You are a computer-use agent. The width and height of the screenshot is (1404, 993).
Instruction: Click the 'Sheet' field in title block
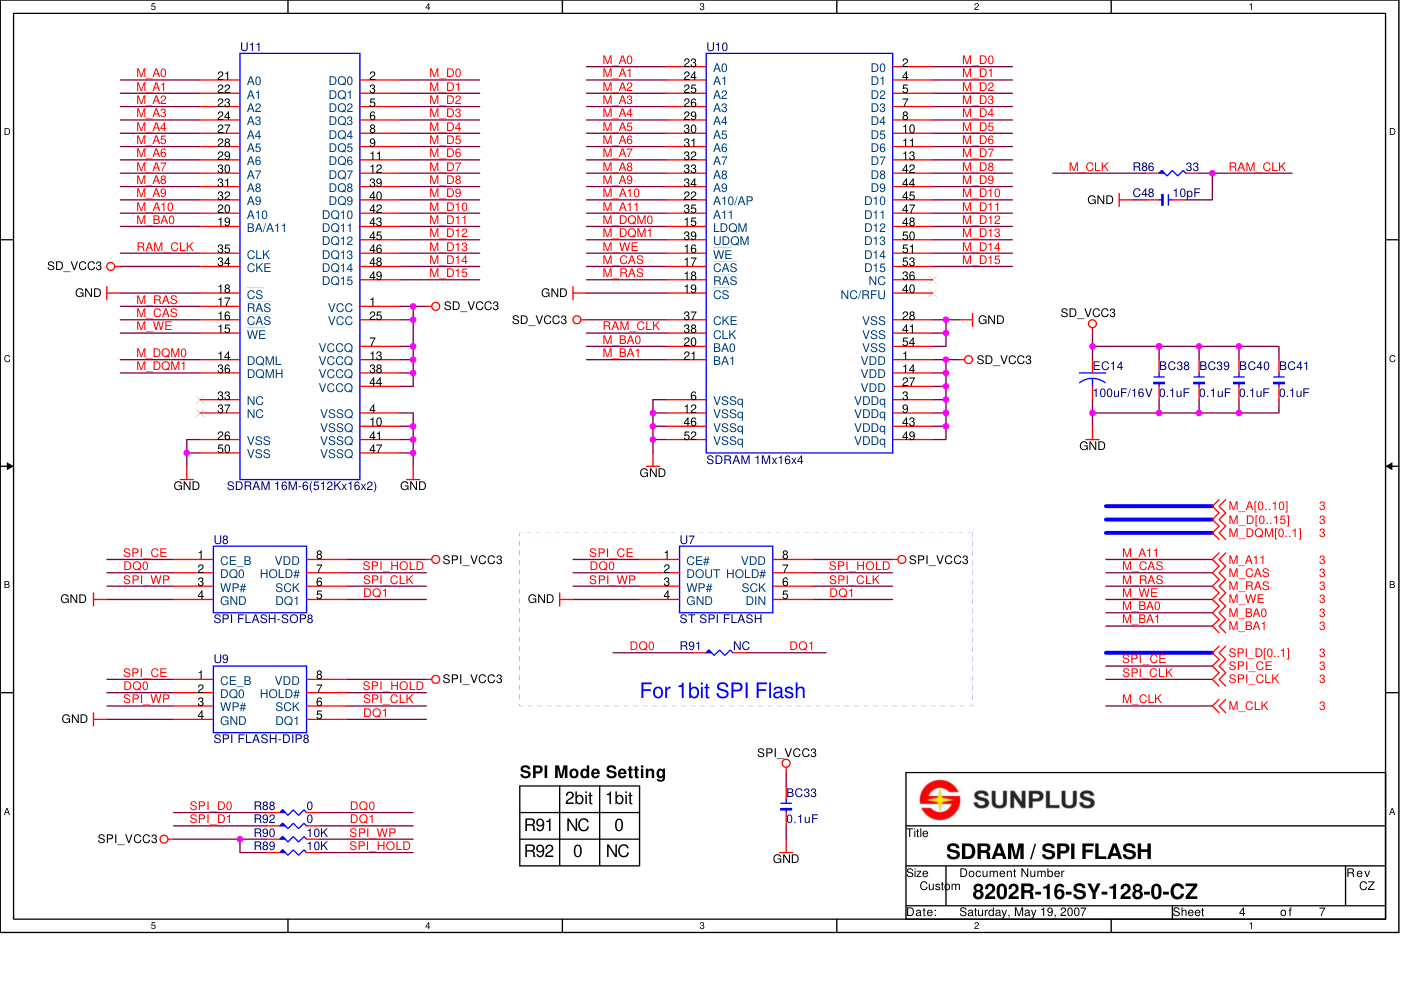(1188, 912)
